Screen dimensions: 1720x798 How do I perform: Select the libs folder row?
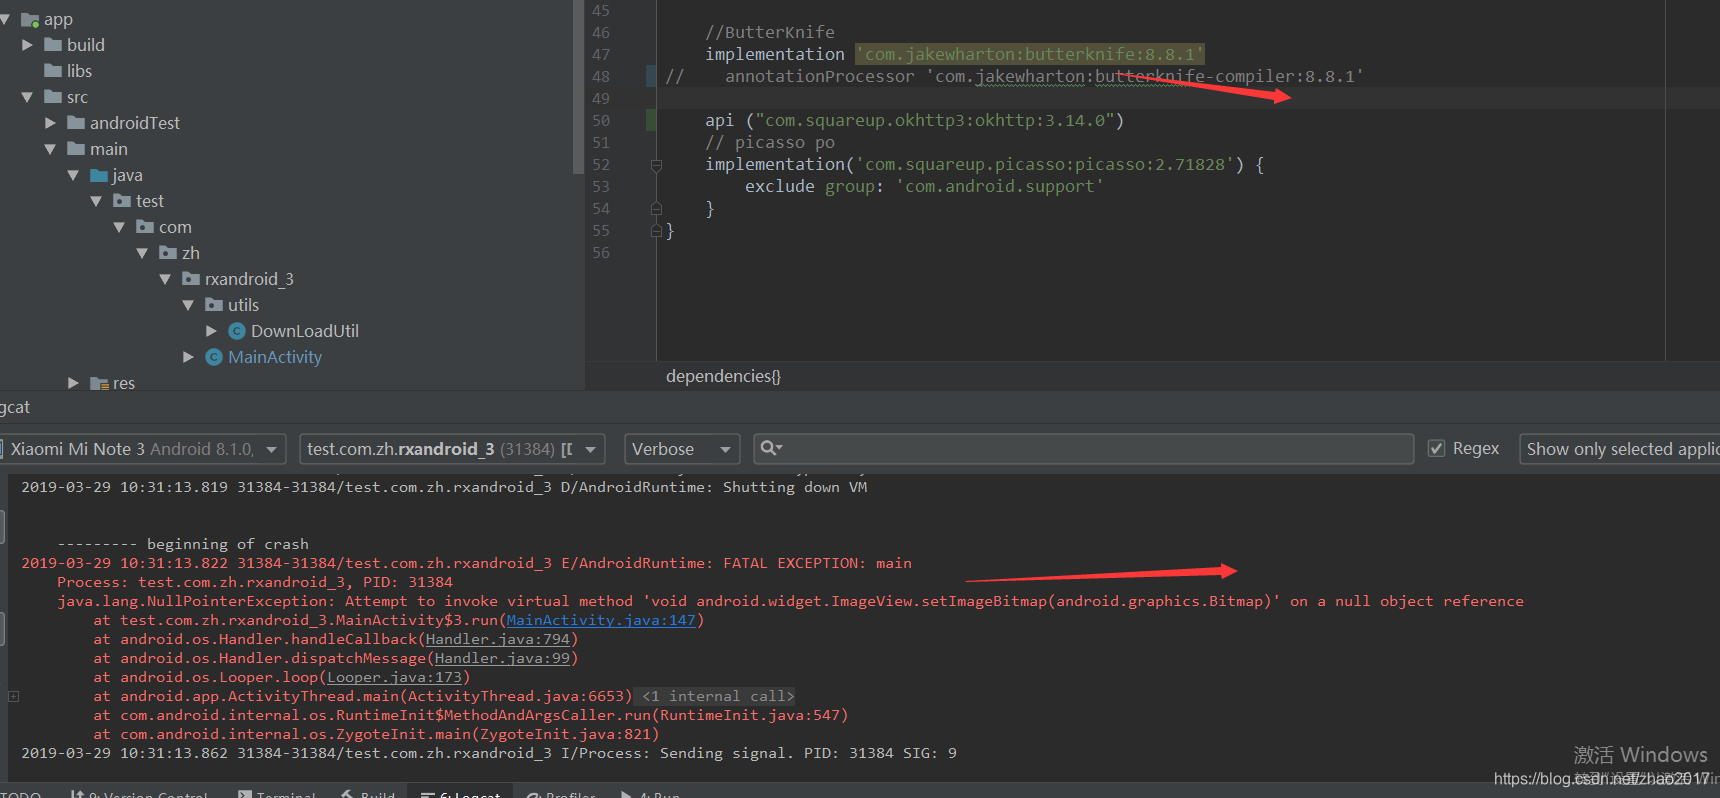(290, 71)
